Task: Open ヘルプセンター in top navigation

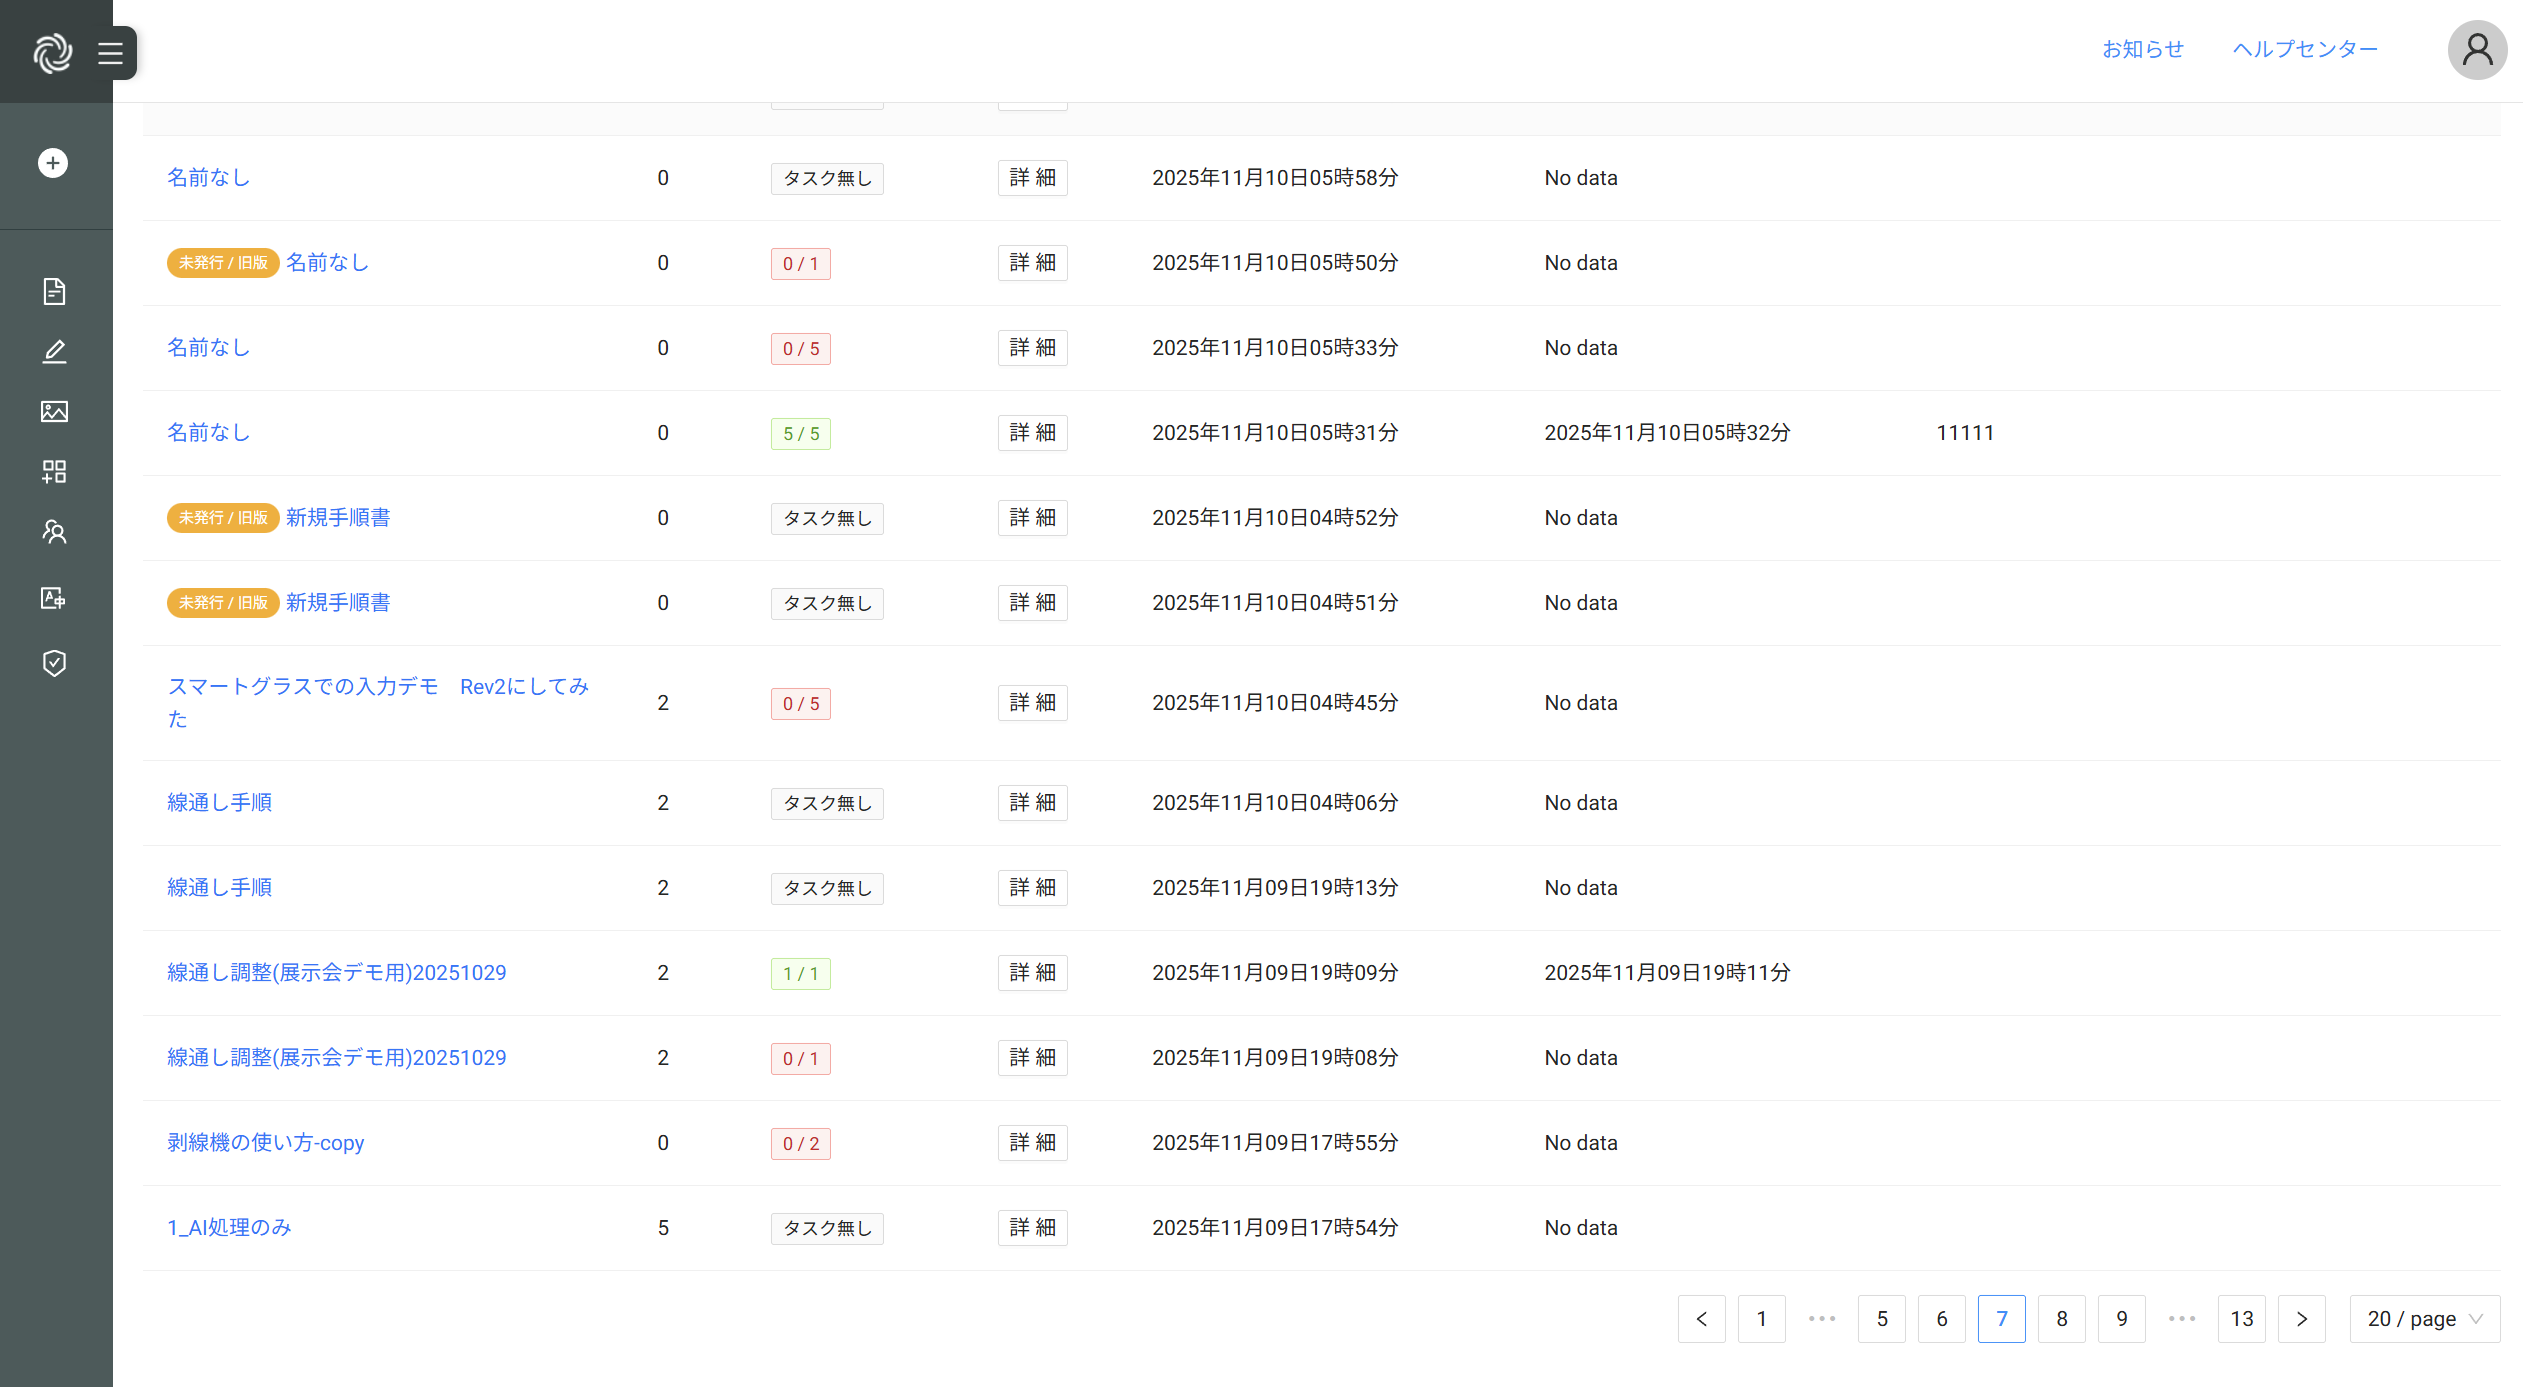Action: 2305,49
